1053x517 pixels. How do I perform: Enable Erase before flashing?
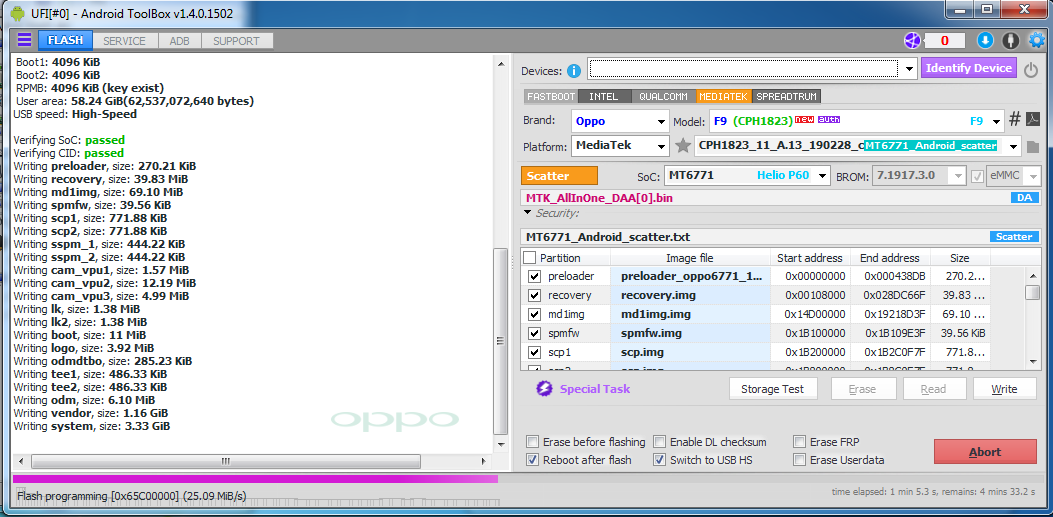pyautogui.click(x=533, y=442)
